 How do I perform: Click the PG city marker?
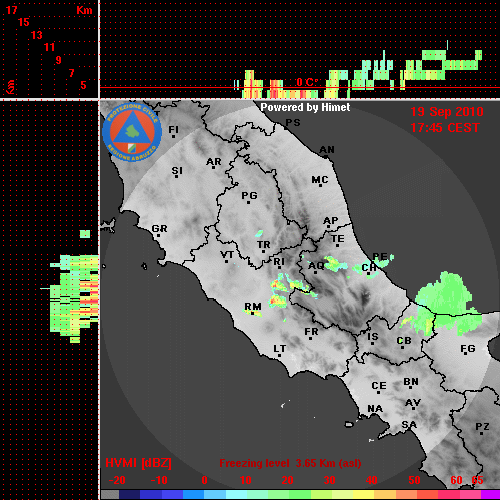(x=248, y=202)
